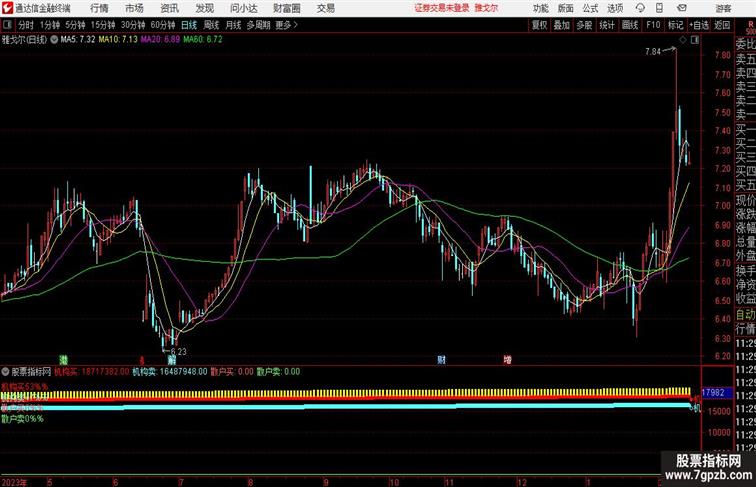Open the 资讯 menu
The width and height of the screenshot is (756, 487).
169,8
